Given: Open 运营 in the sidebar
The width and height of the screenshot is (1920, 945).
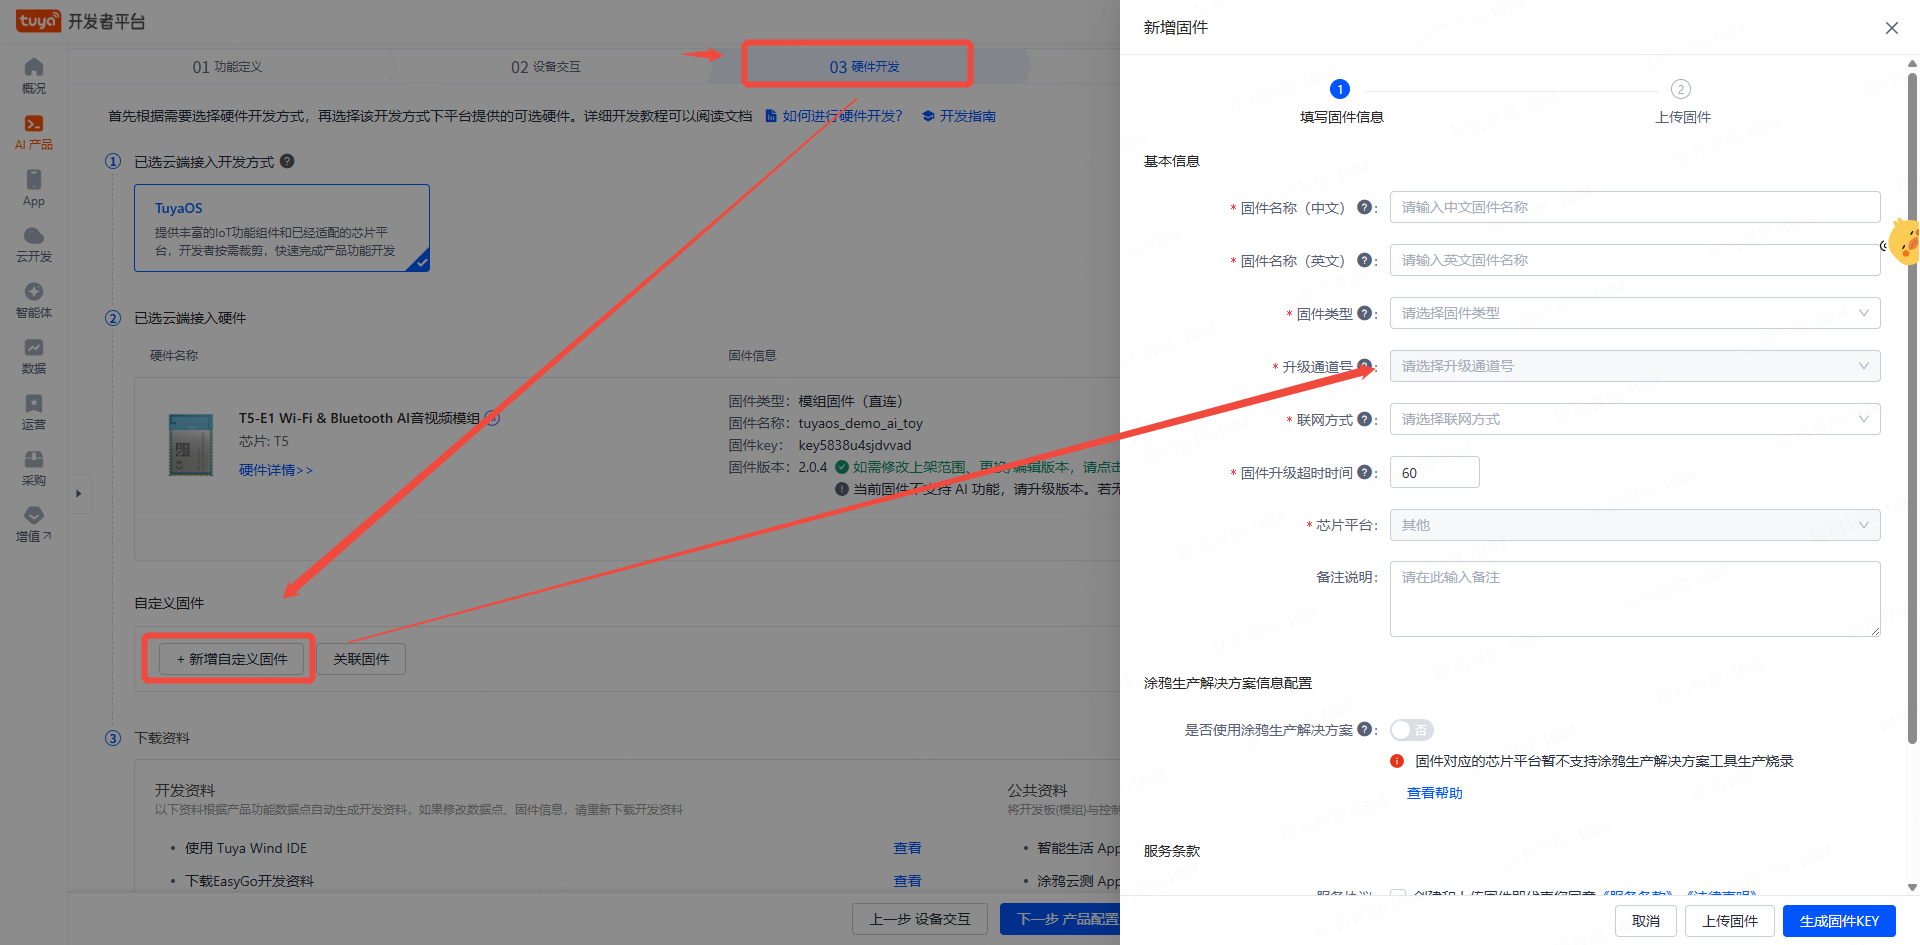Looking at the screenshot, I should pyautogui.click(x=34, y=412).
